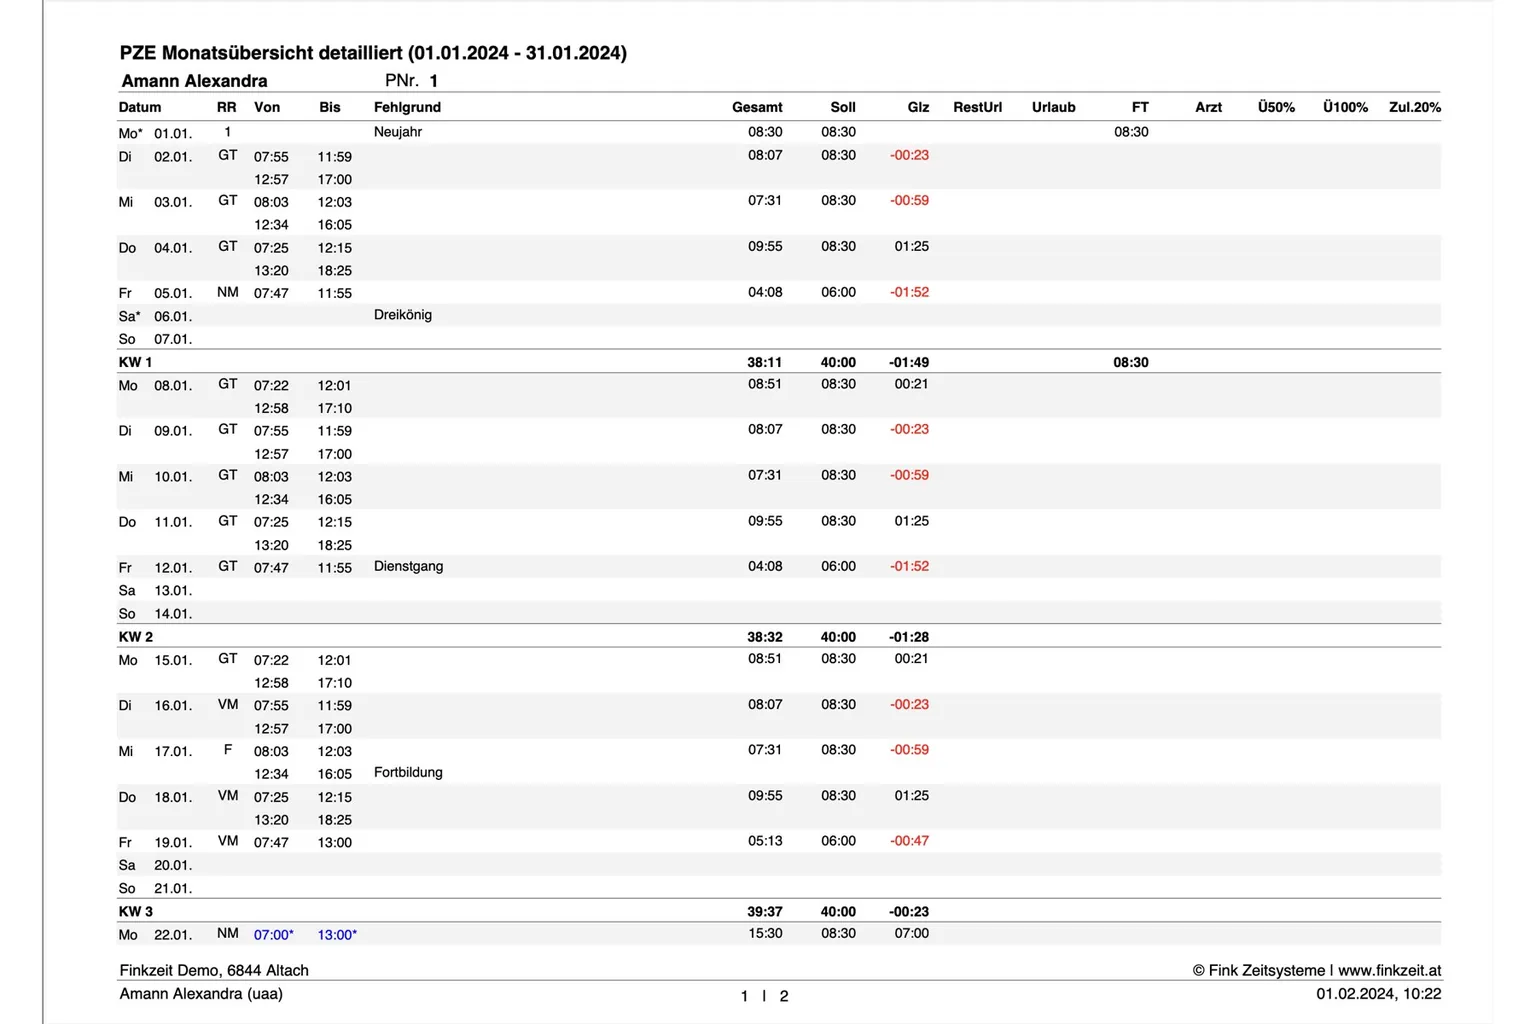This screenshot has width=1536, height=1024.
Task: Click the RestUrl column header
Action: click(x=977, y=107)
